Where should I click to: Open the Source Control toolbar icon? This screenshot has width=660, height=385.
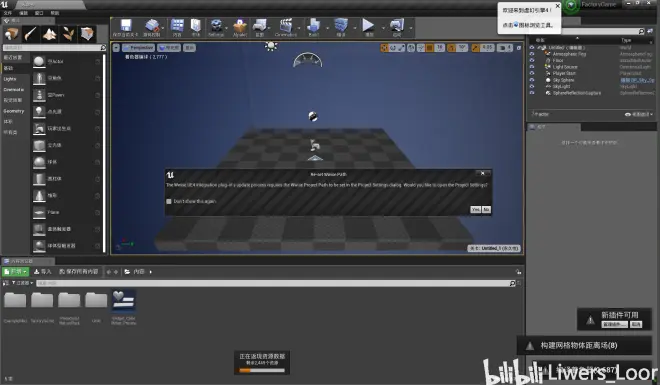(x=152, y=25)
